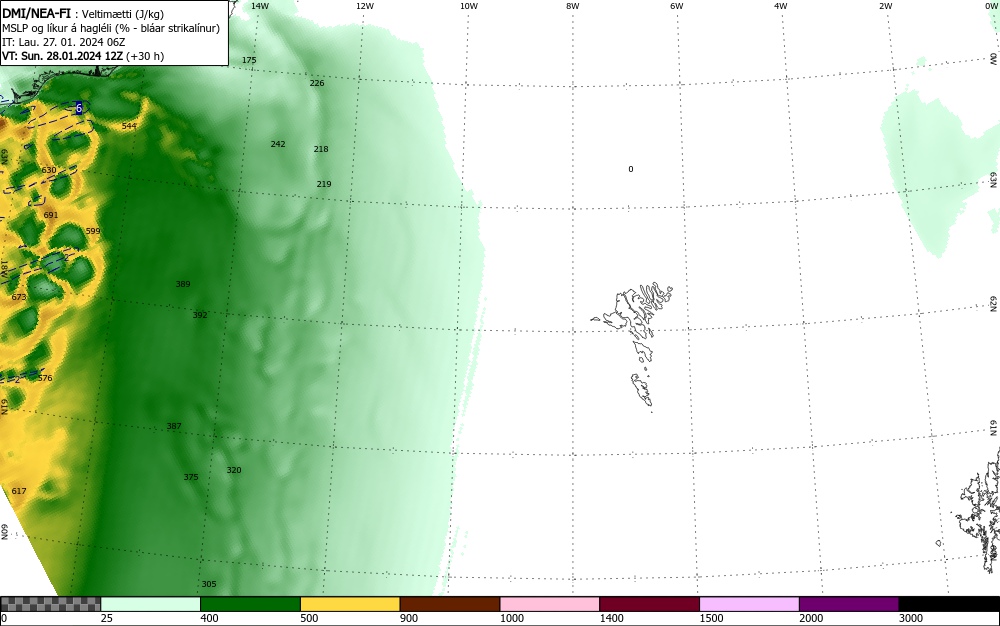Click the legend threshold label 400
The width and height of the screenshot is (1000, 626).
(209, 618)
